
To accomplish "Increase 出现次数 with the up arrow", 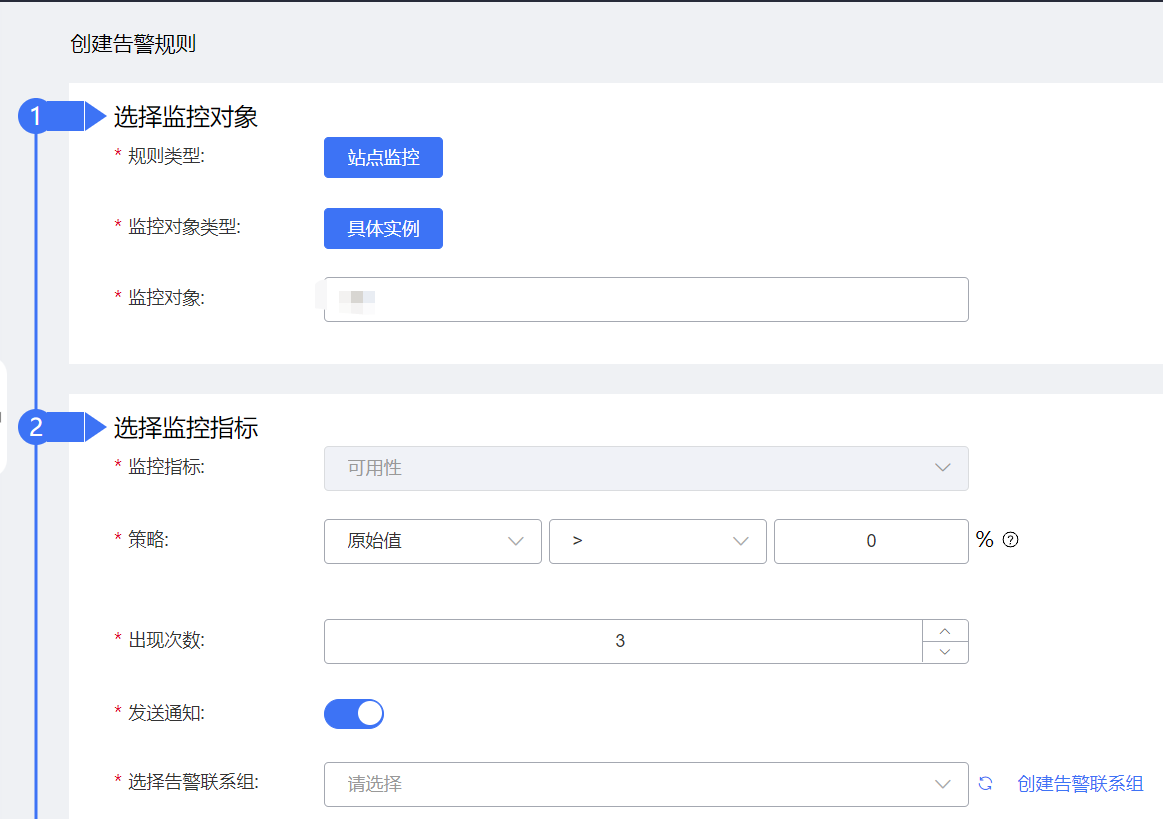I will [945, 630].
